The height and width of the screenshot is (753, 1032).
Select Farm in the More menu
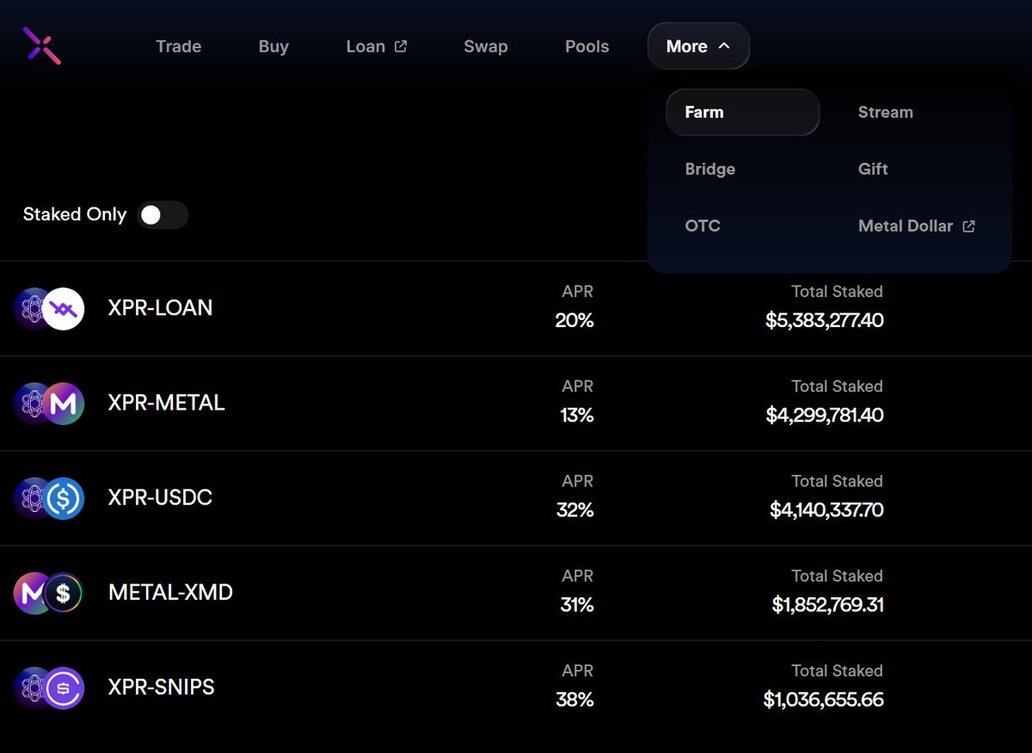(x=742, y=112)
